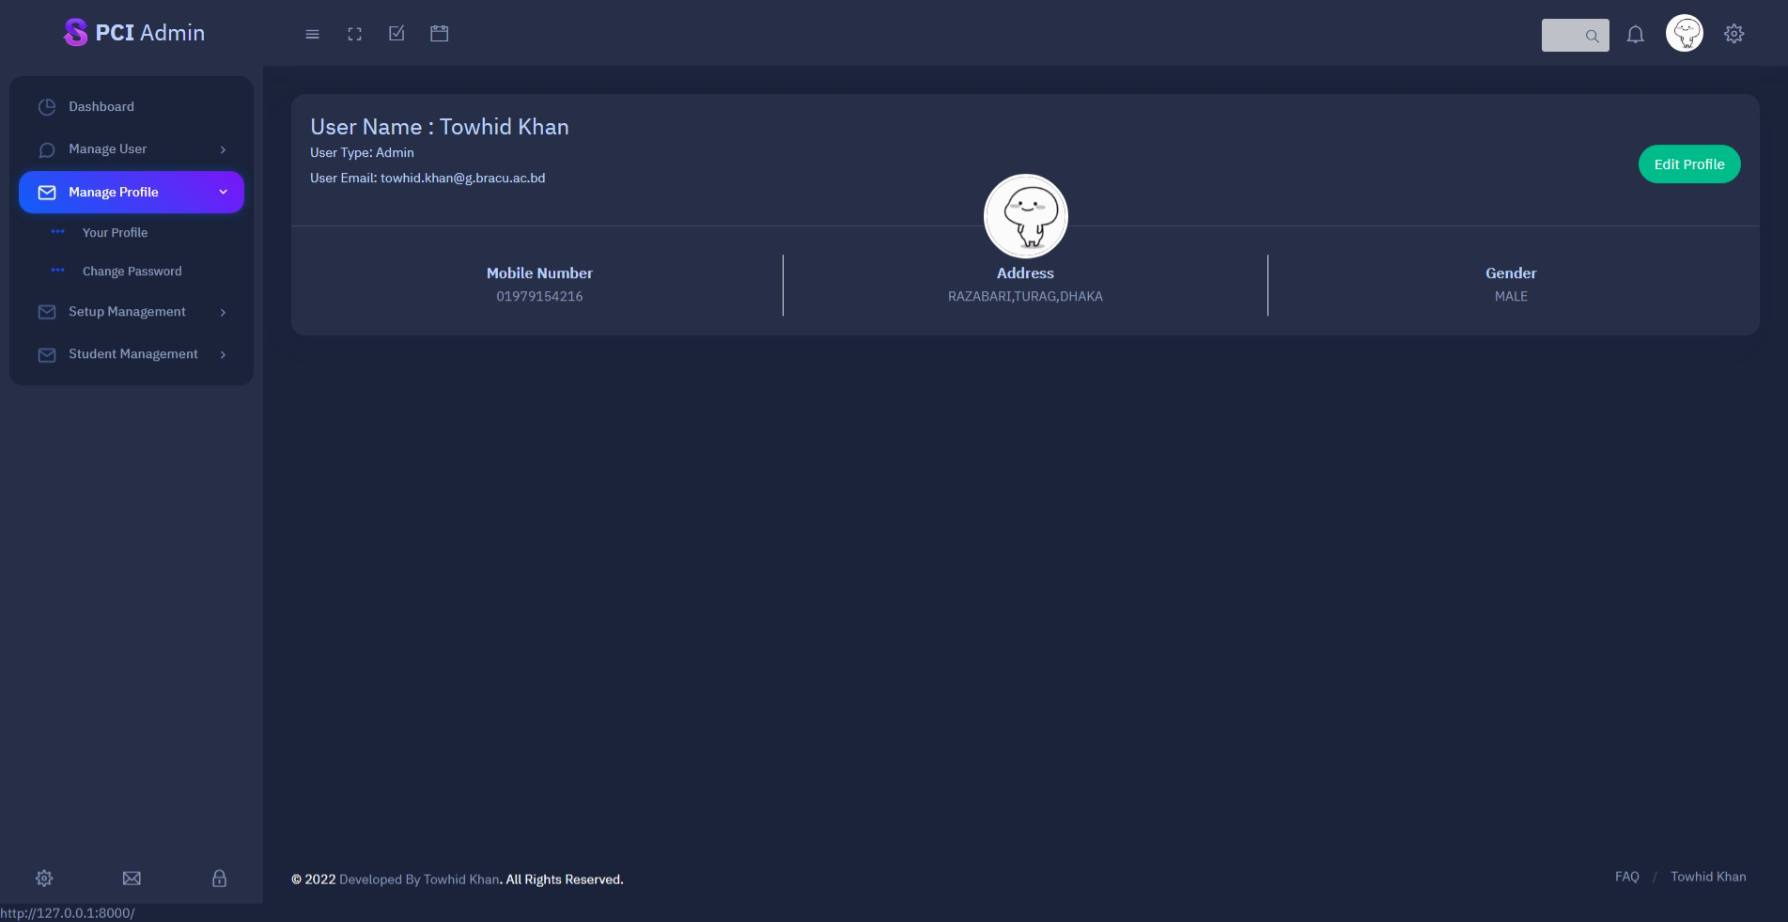
Task: Click the mail icon at sidebar bottom
Action: tap(131, 877)
